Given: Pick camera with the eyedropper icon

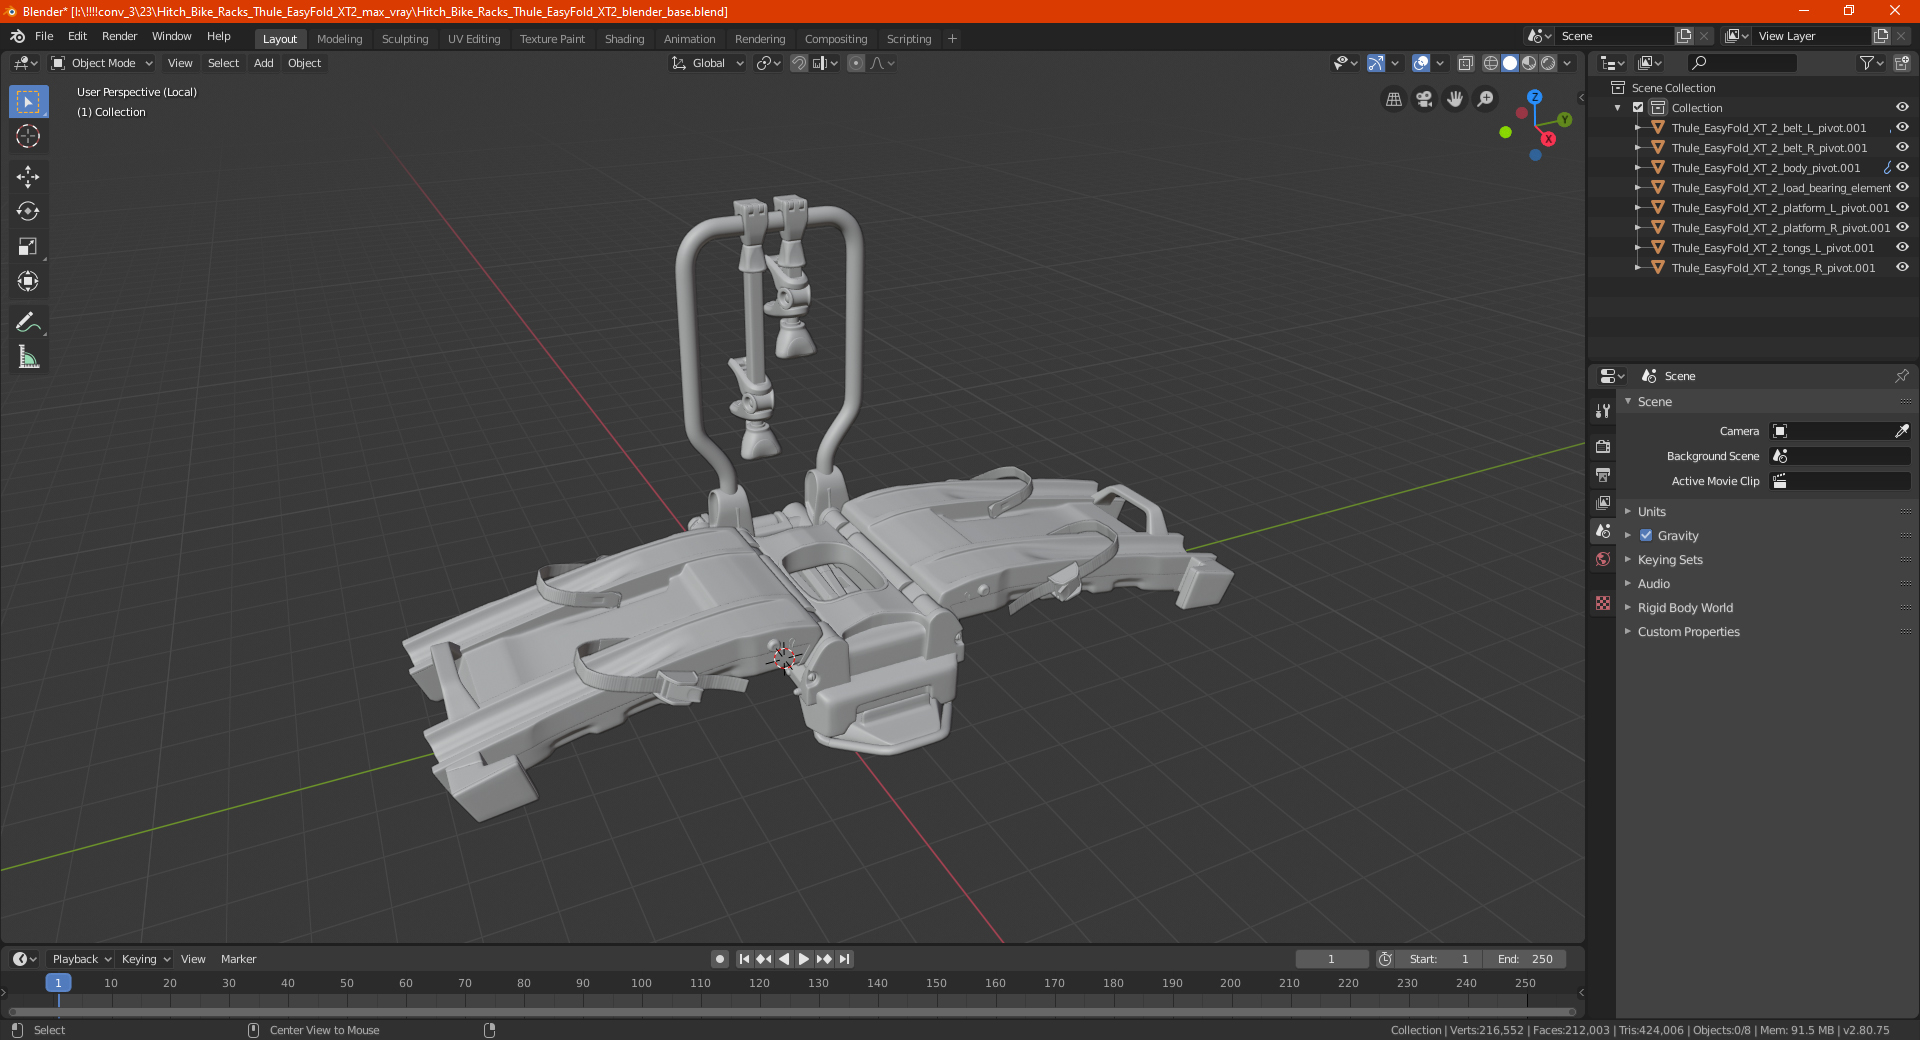Looking at the screenshot, I should click(x=1901, y=431).
